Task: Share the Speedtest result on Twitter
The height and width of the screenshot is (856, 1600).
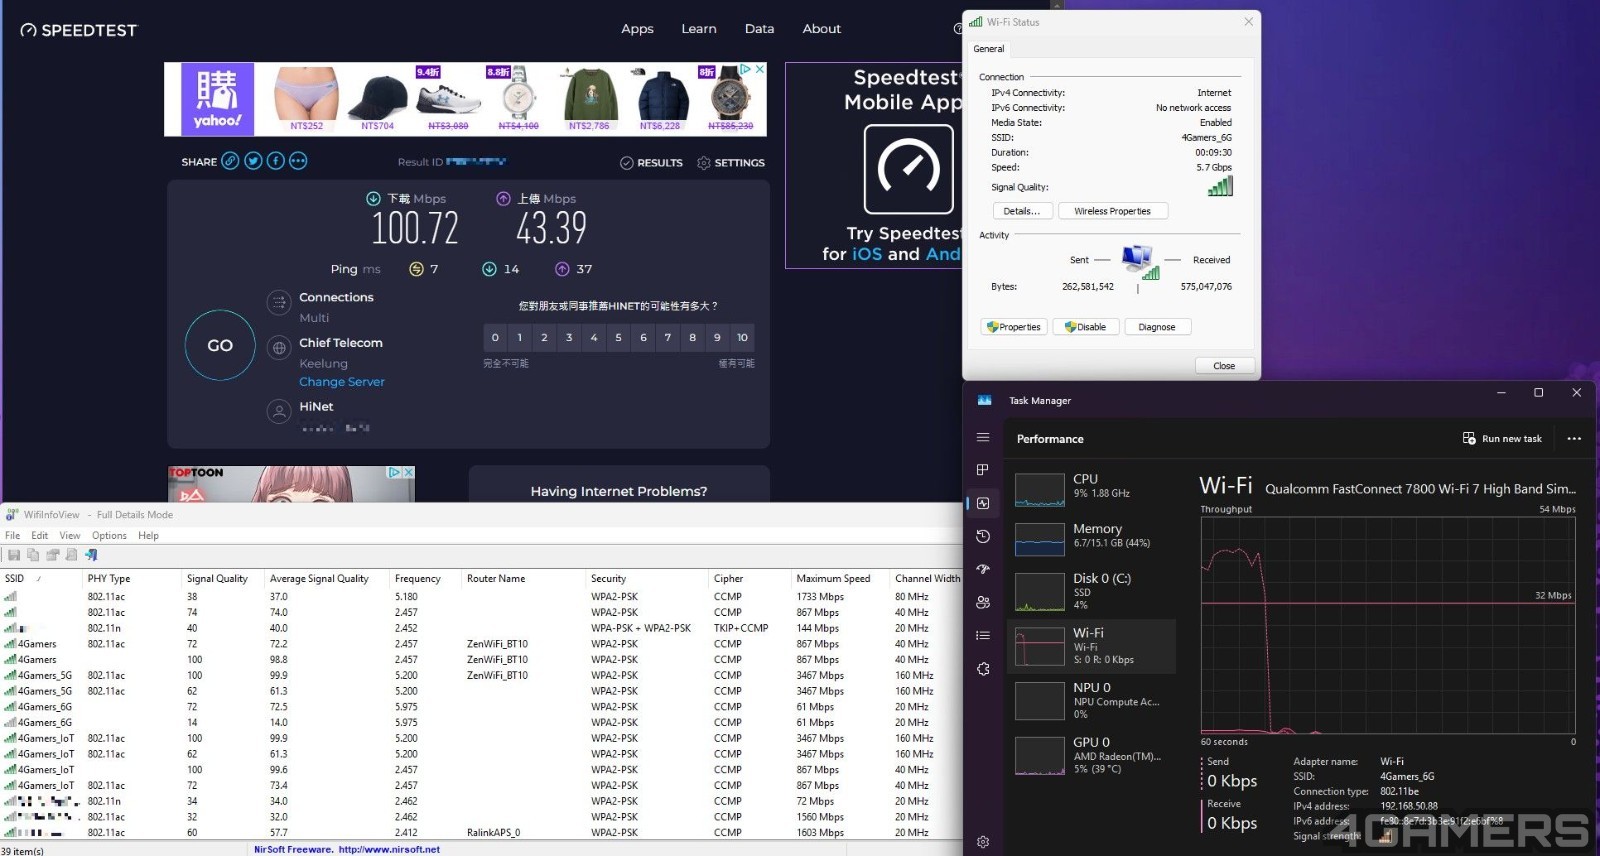Action: [x=253, y=161]
